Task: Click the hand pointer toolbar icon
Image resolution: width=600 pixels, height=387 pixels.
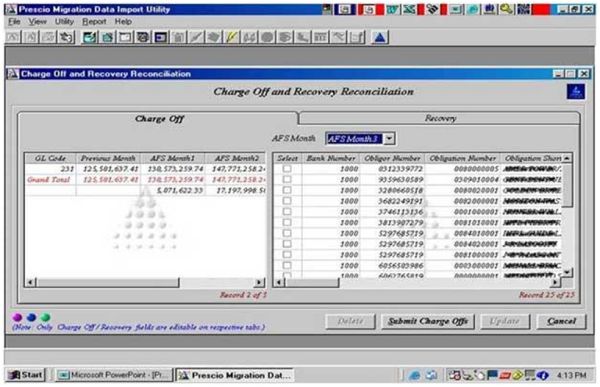Action: [x=67, y=38]
